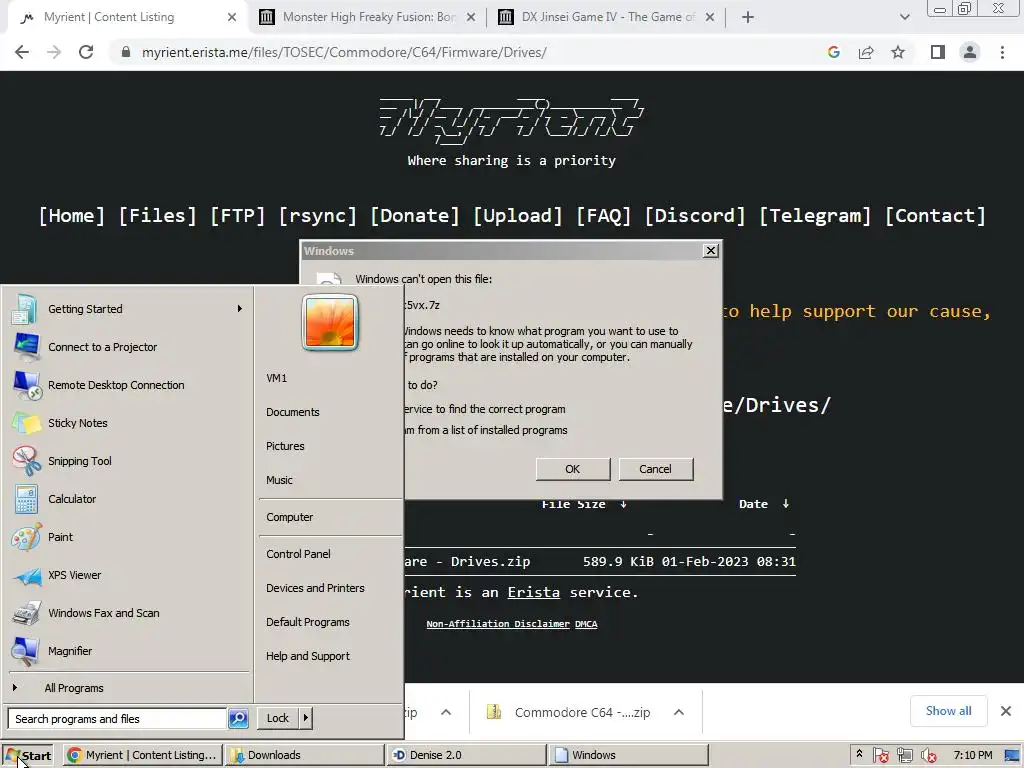Open Help and Support
The height and width of the screenshot is (768, 1024).
308,656
